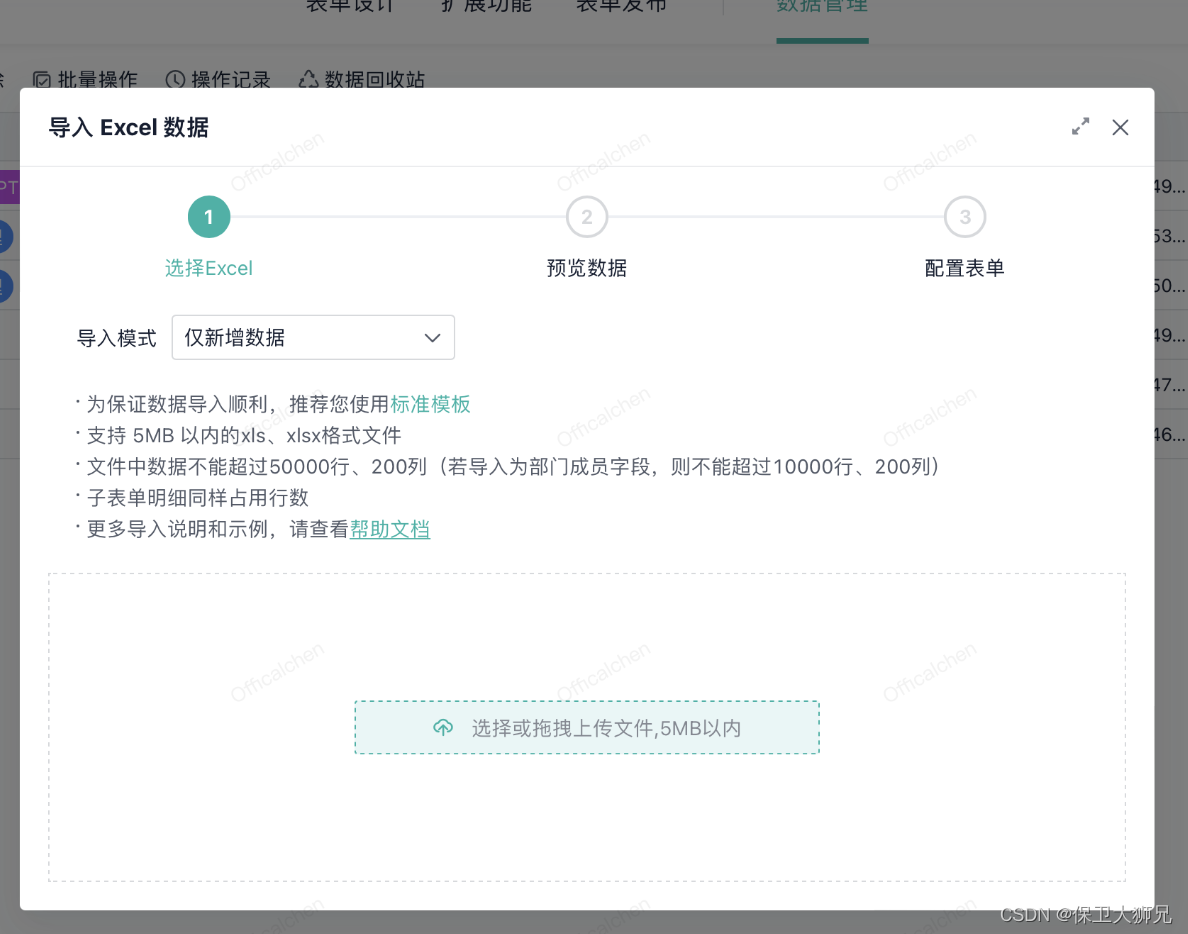Image resolution: width=1188 pixels, height=934 pixels.
Task: Click the 选择Excel step label
Action: click(209, 268)
